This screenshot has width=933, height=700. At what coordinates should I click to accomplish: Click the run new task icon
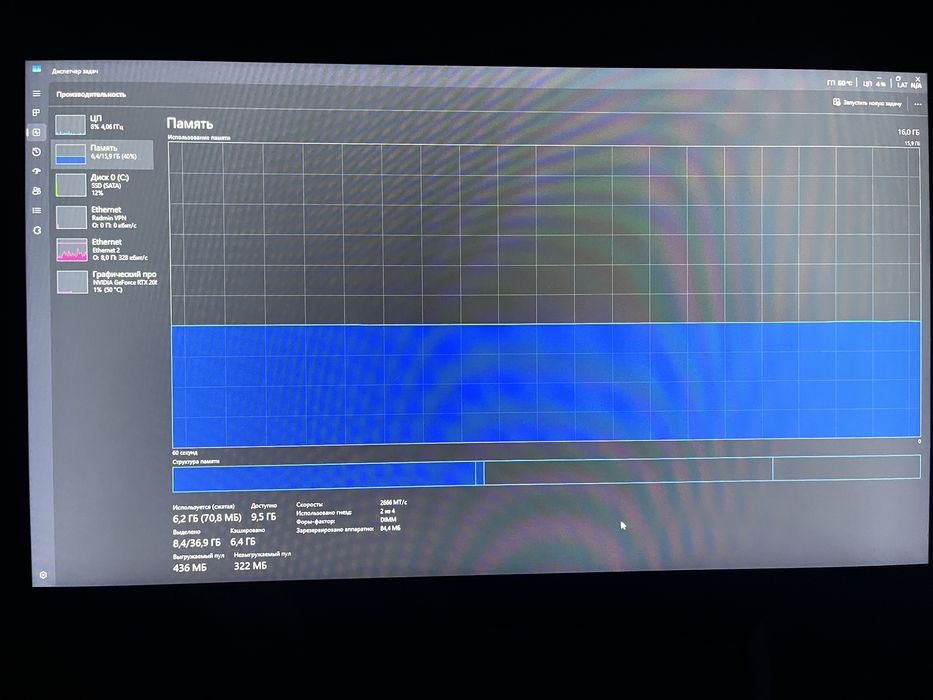[x=837, y=102]
